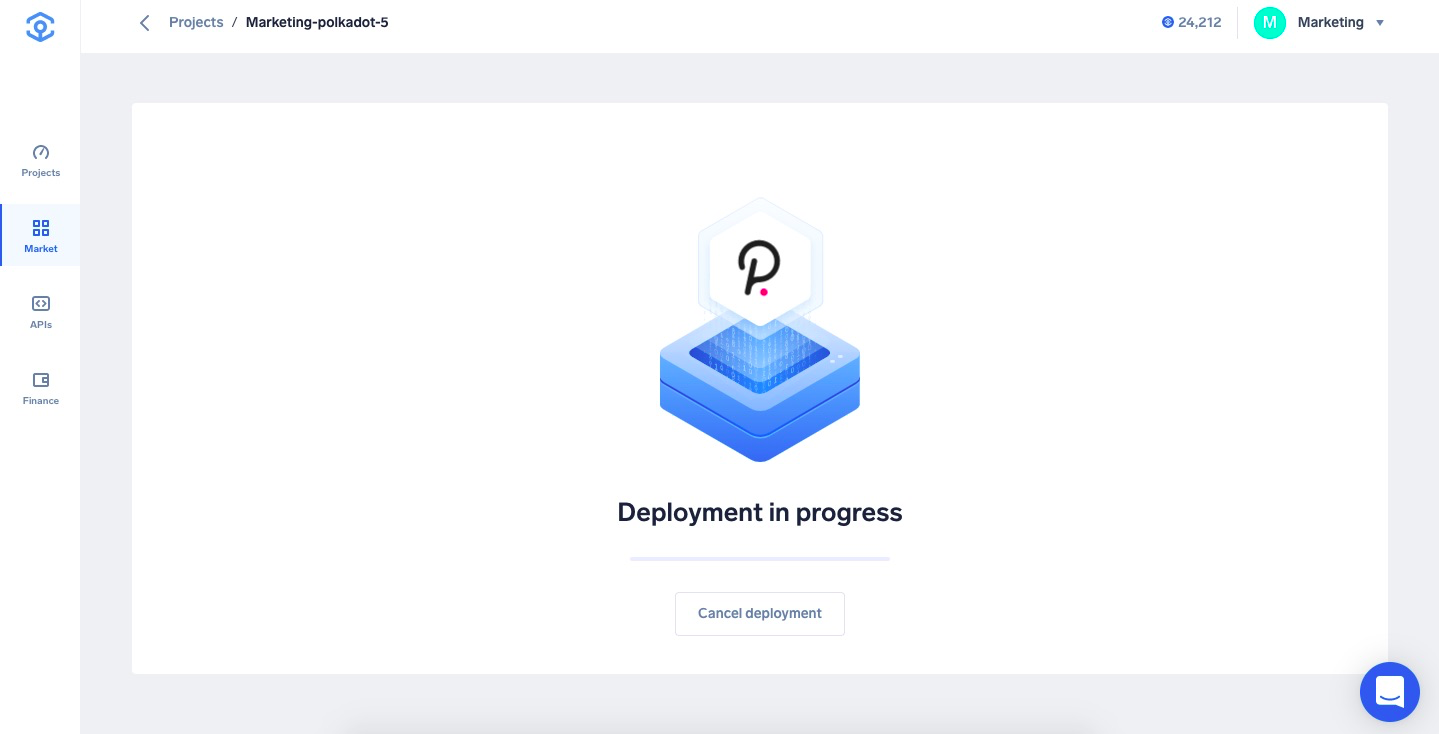Click the green M workspace avatar
The height and width of the screenshot is (734, 1439).
1270,22
